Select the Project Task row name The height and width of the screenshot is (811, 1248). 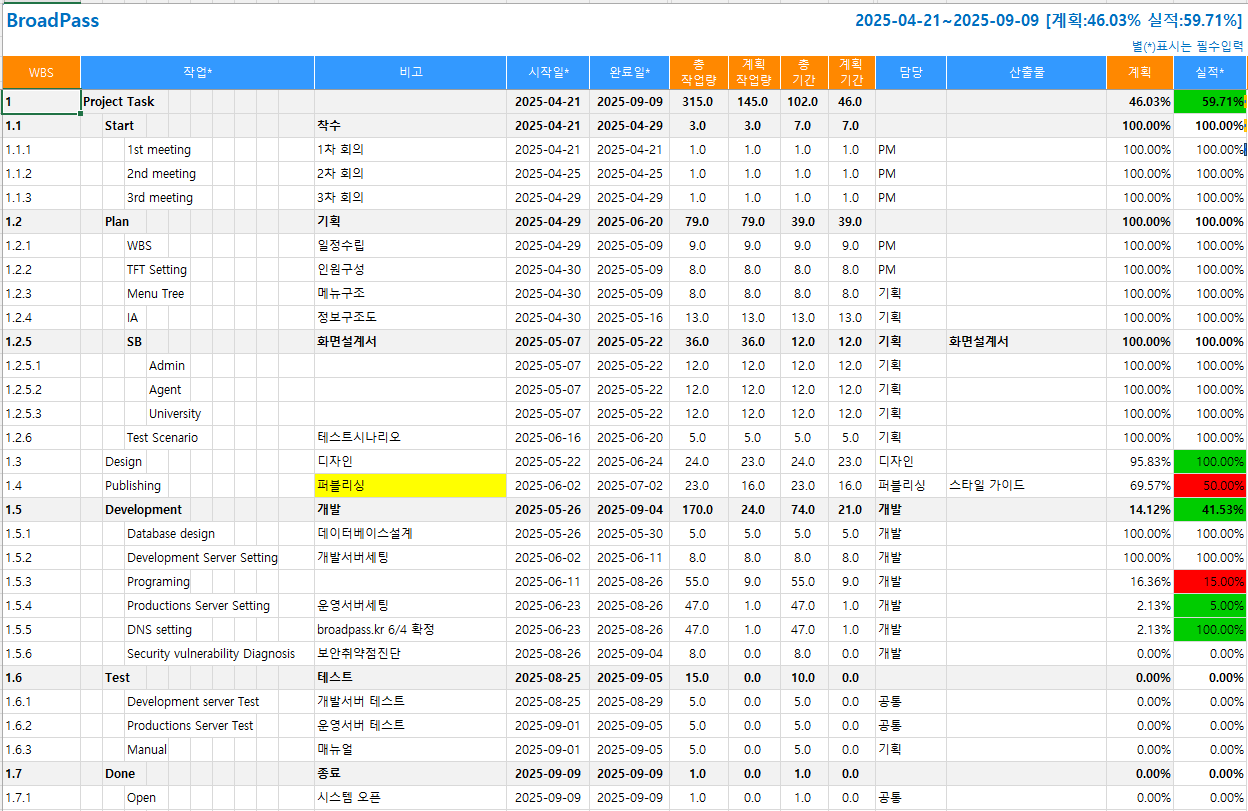point(119,102)
